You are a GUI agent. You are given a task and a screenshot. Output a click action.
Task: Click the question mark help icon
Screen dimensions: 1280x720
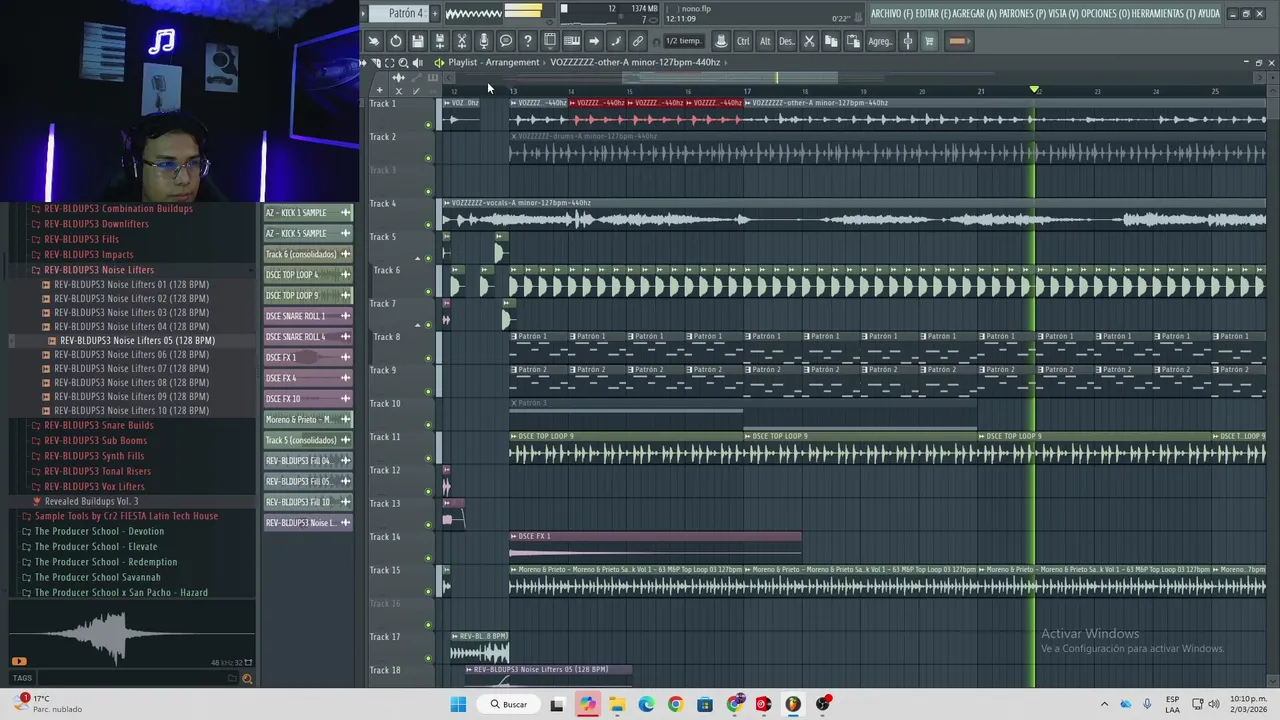(528, 41)
